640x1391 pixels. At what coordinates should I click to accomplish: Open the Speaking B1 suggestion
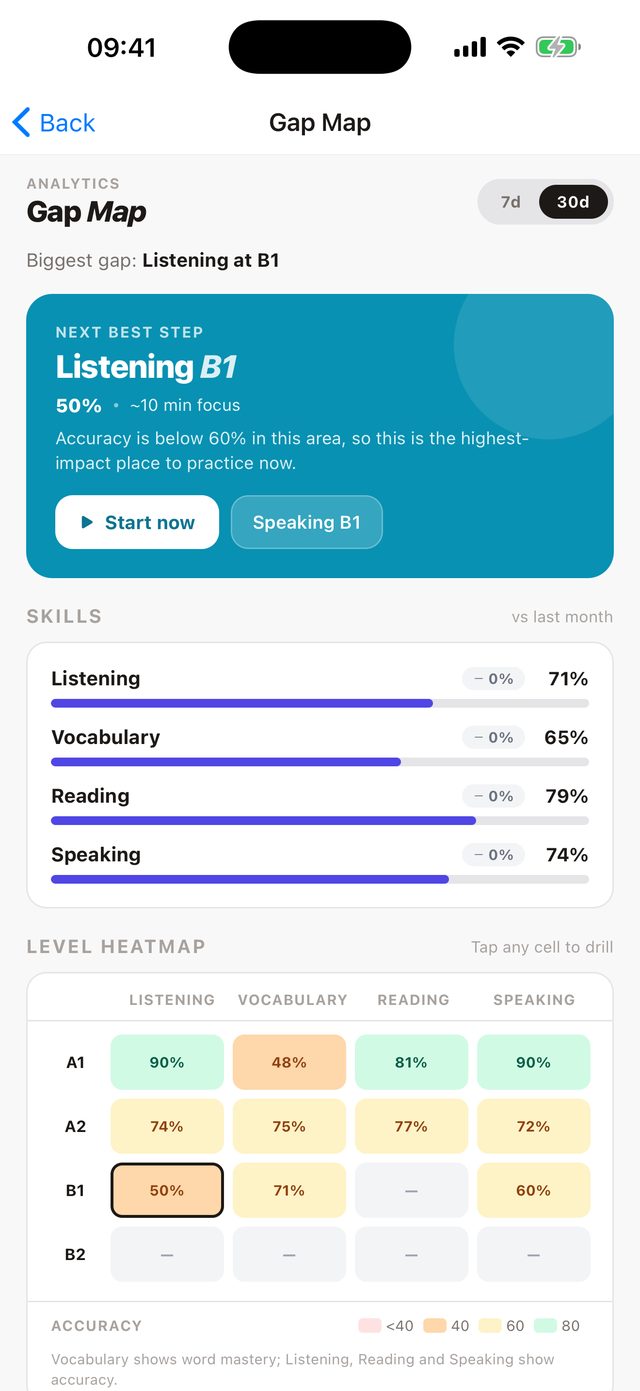pyautogui.click(x=307, y=522)
